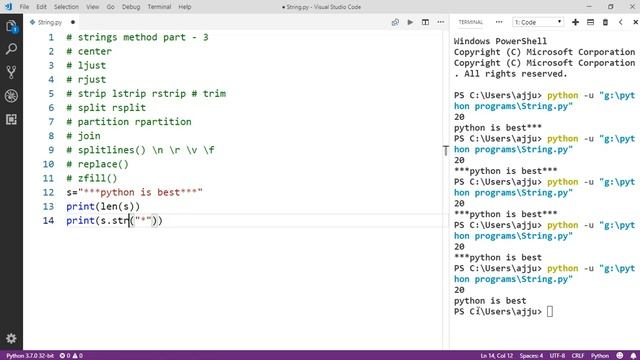Click the '# strings method part - 3' comment
The width and height of the screenshot is (640, 360).
[x=138, y=37]
